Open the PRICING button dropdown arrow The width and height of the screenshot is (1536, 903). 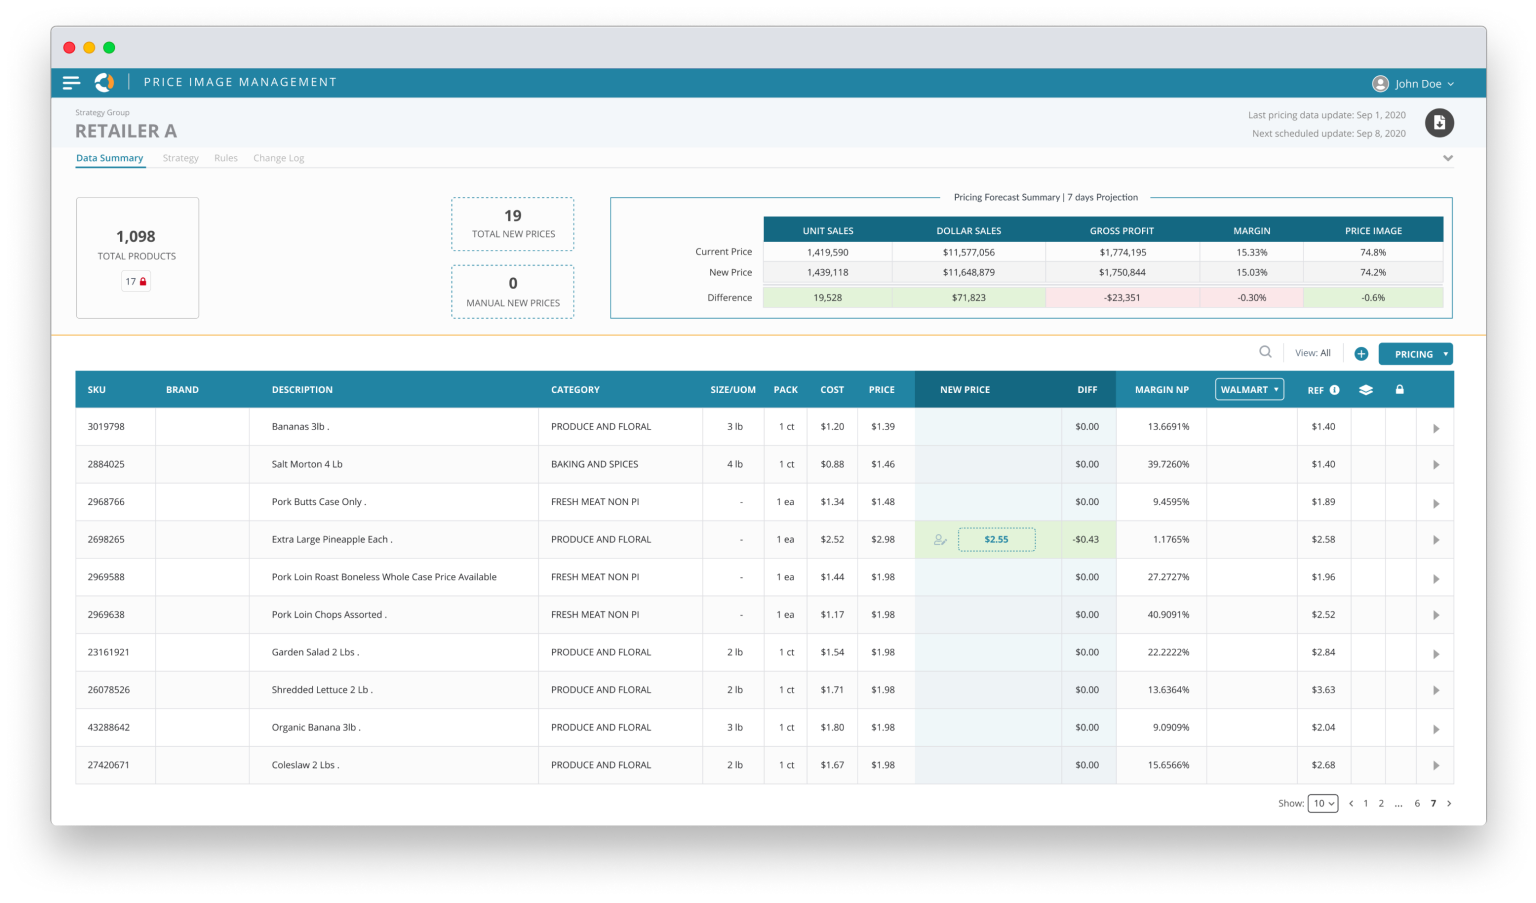[1445, 354]
